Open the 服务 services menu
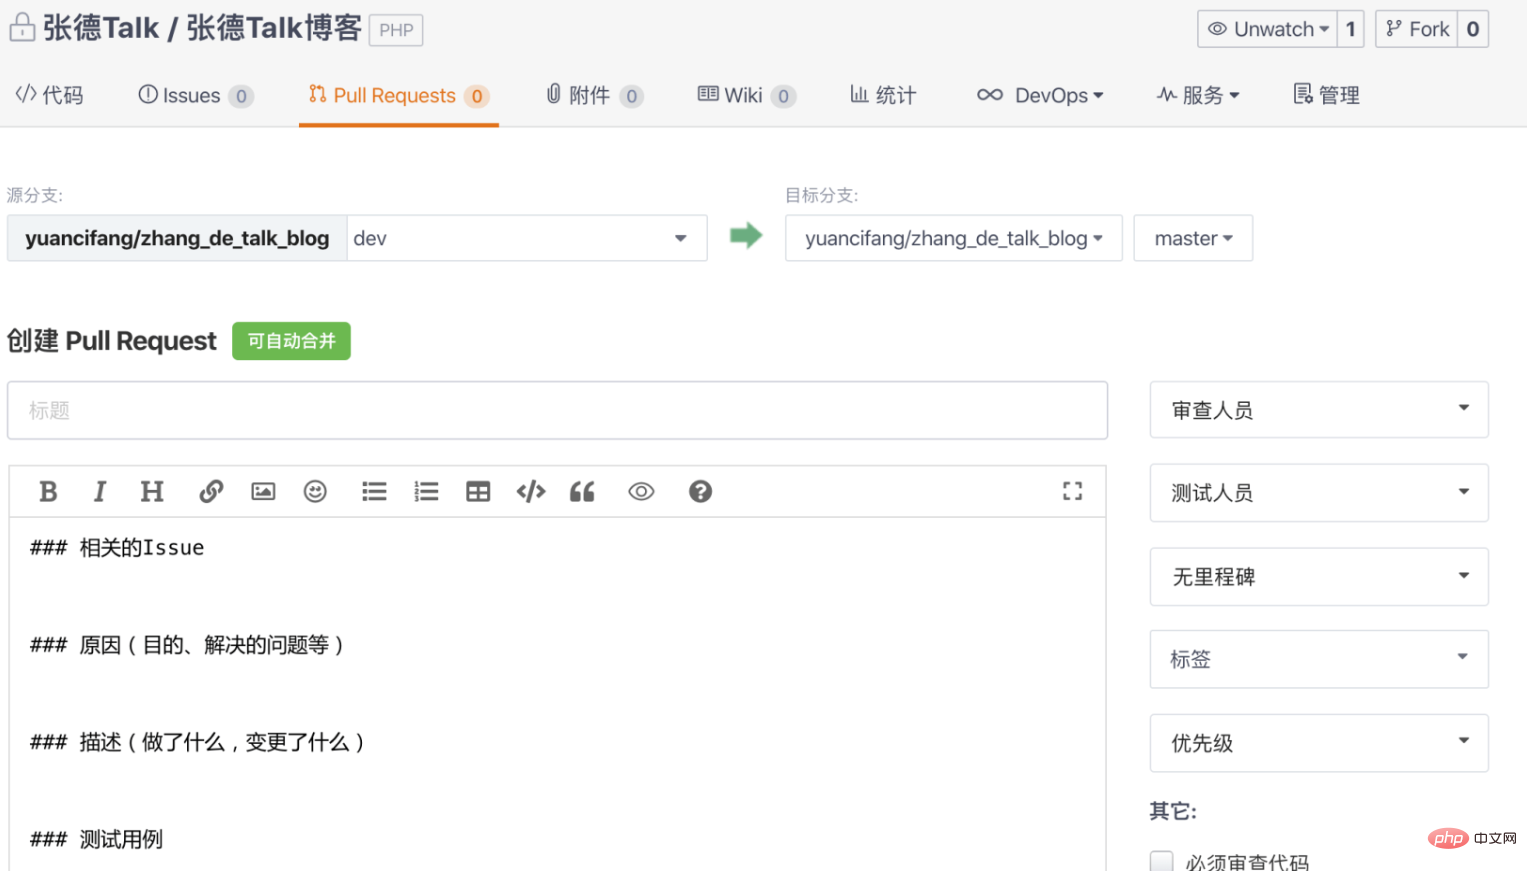This screenshot has width=1527, height=871. point(1198,95)
